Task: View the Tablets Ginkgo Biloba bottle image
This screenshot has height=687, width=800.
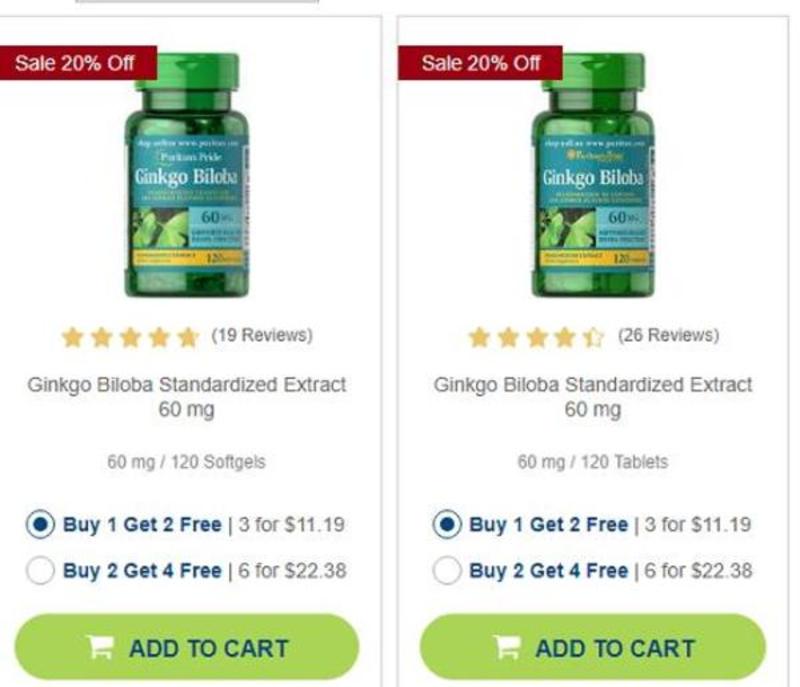Action: [593, 175]
